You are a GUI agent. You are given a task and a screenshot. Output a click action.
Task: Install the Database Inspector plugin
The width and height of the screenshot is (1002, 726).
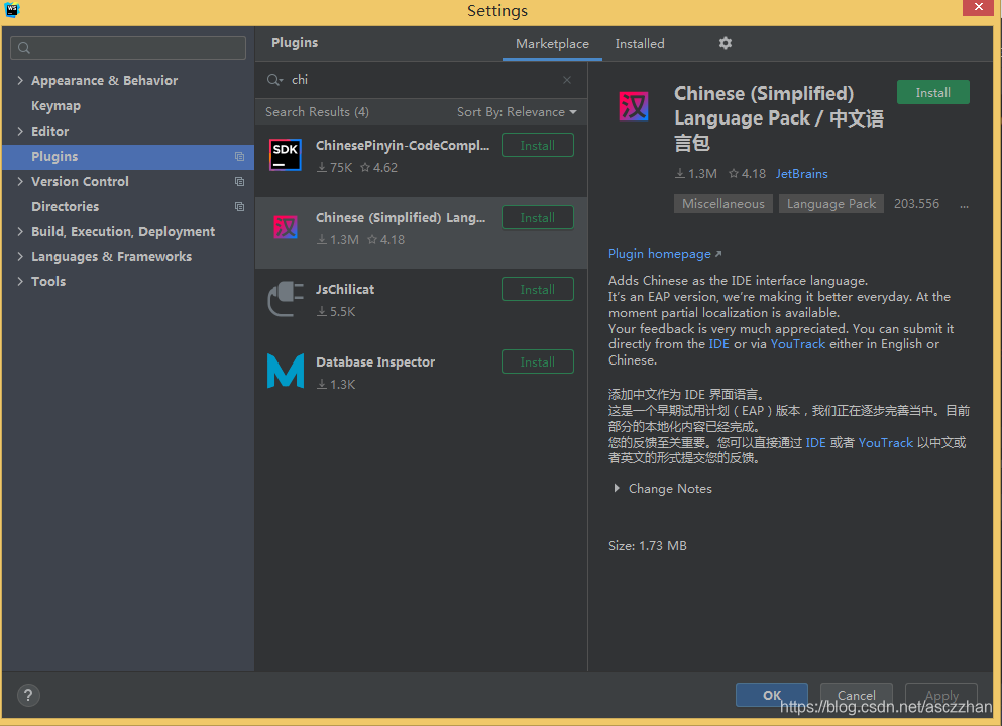pyautogui.click(x=537, y=362)
